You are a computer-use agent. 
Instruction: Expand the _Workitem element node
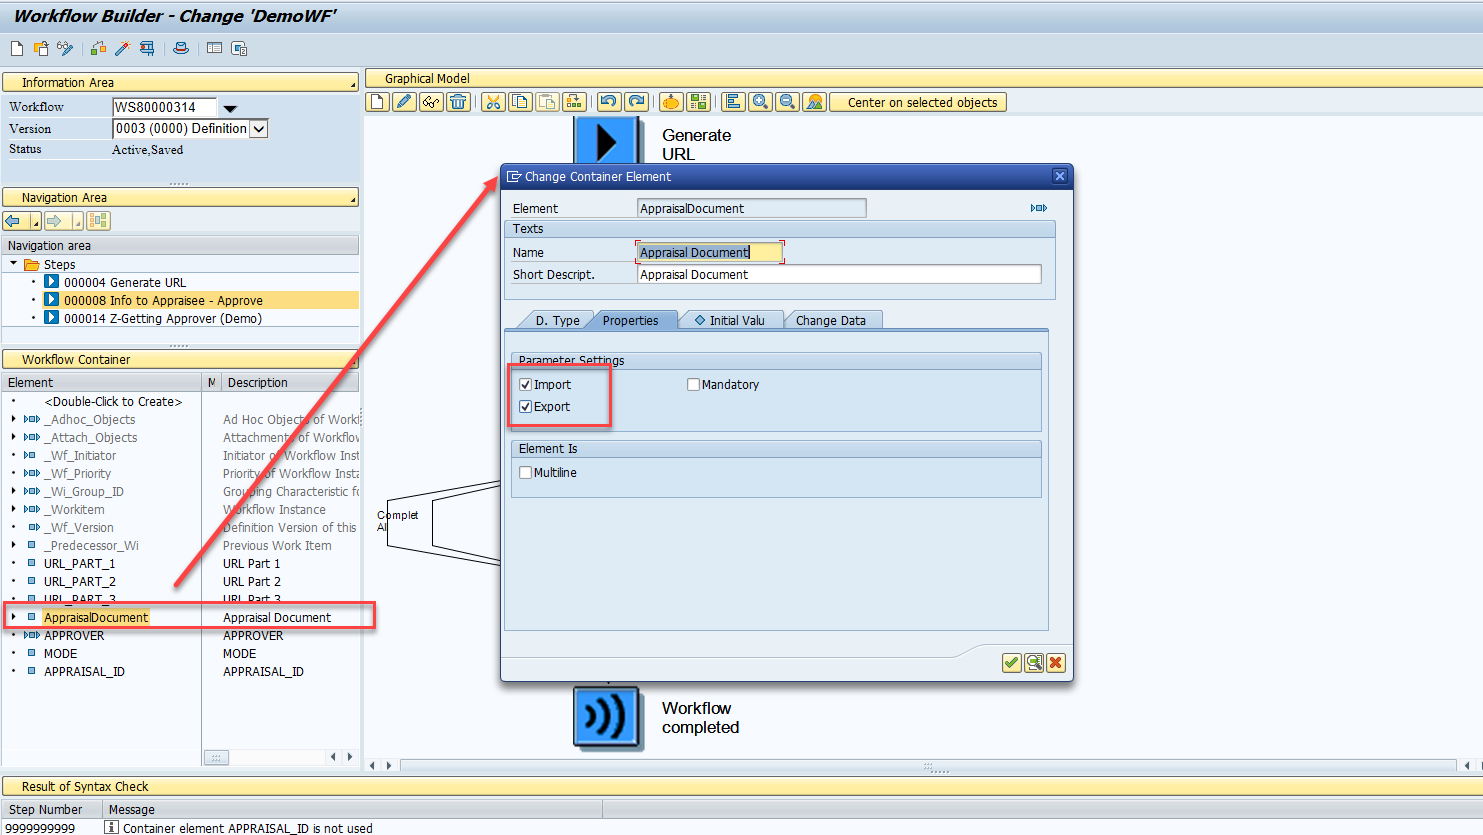coord(14,509)
